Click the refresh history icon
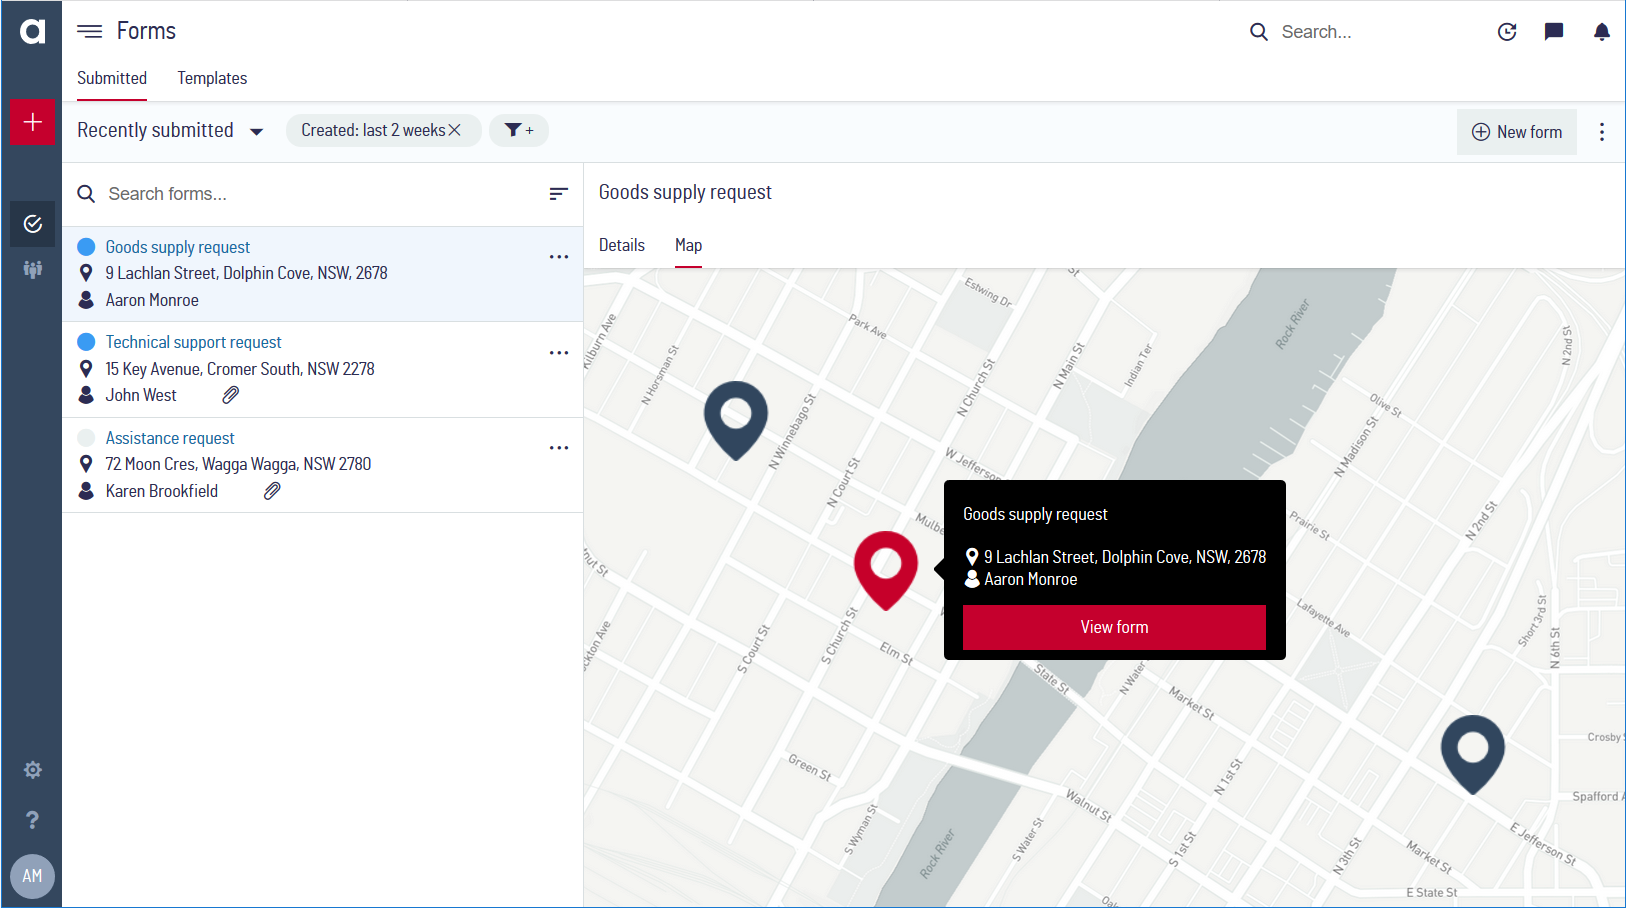This screenshot has width=1626, height=908. tap(1507, 32)
